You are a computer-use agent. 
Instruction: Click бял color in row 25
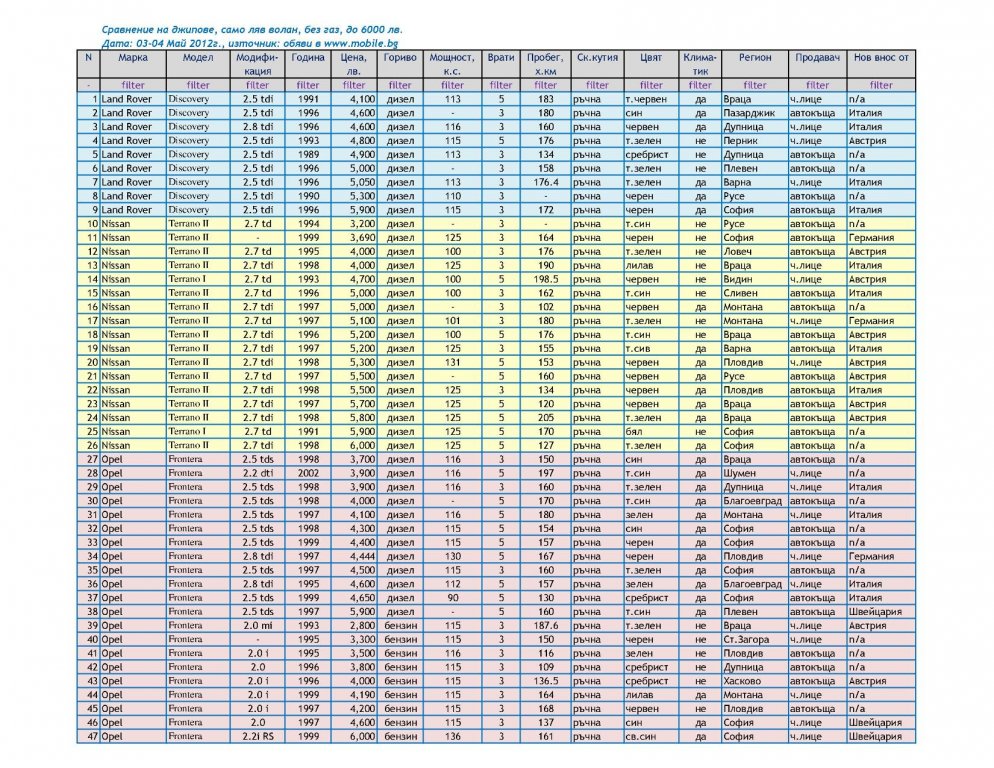[633, 432]
